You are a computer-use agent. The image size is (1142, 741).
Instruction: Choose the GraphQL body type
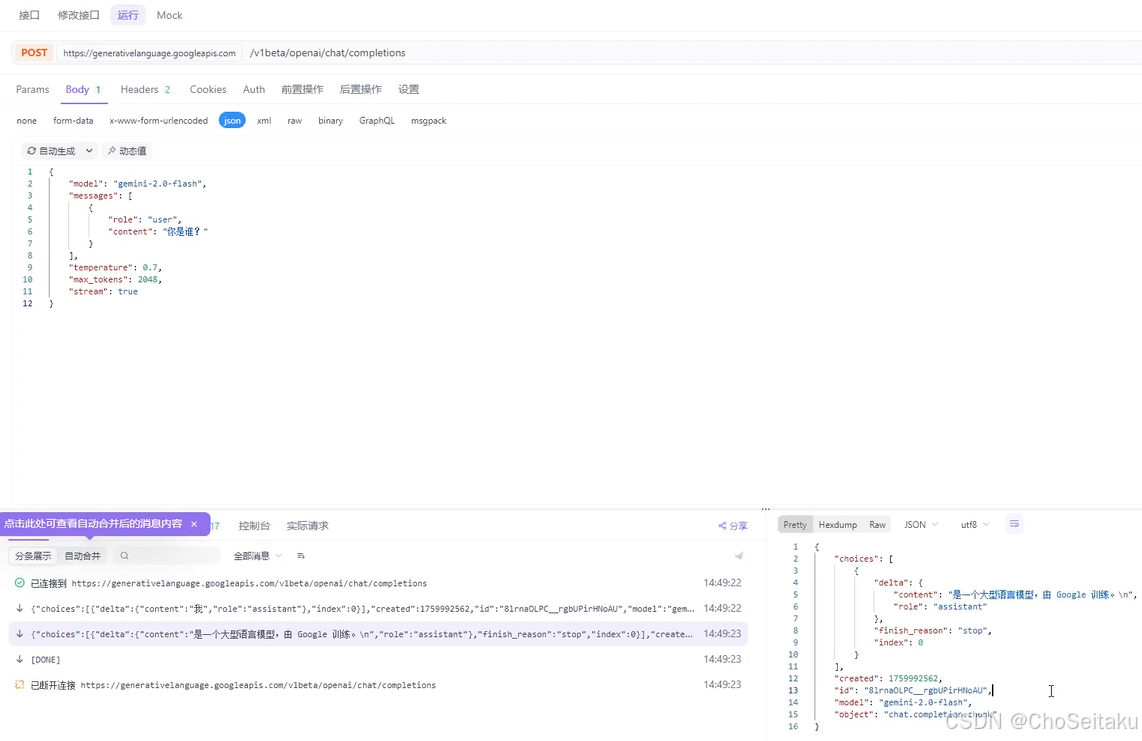(x=377, y=121)
